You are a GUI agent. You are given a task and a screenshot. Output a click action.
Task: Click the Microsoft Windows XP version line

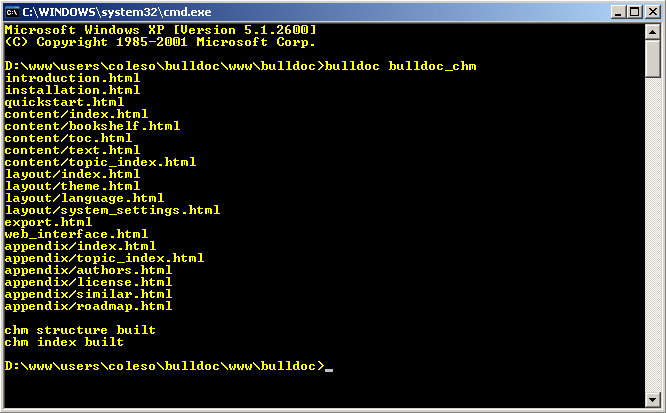[x=161, y=30]
